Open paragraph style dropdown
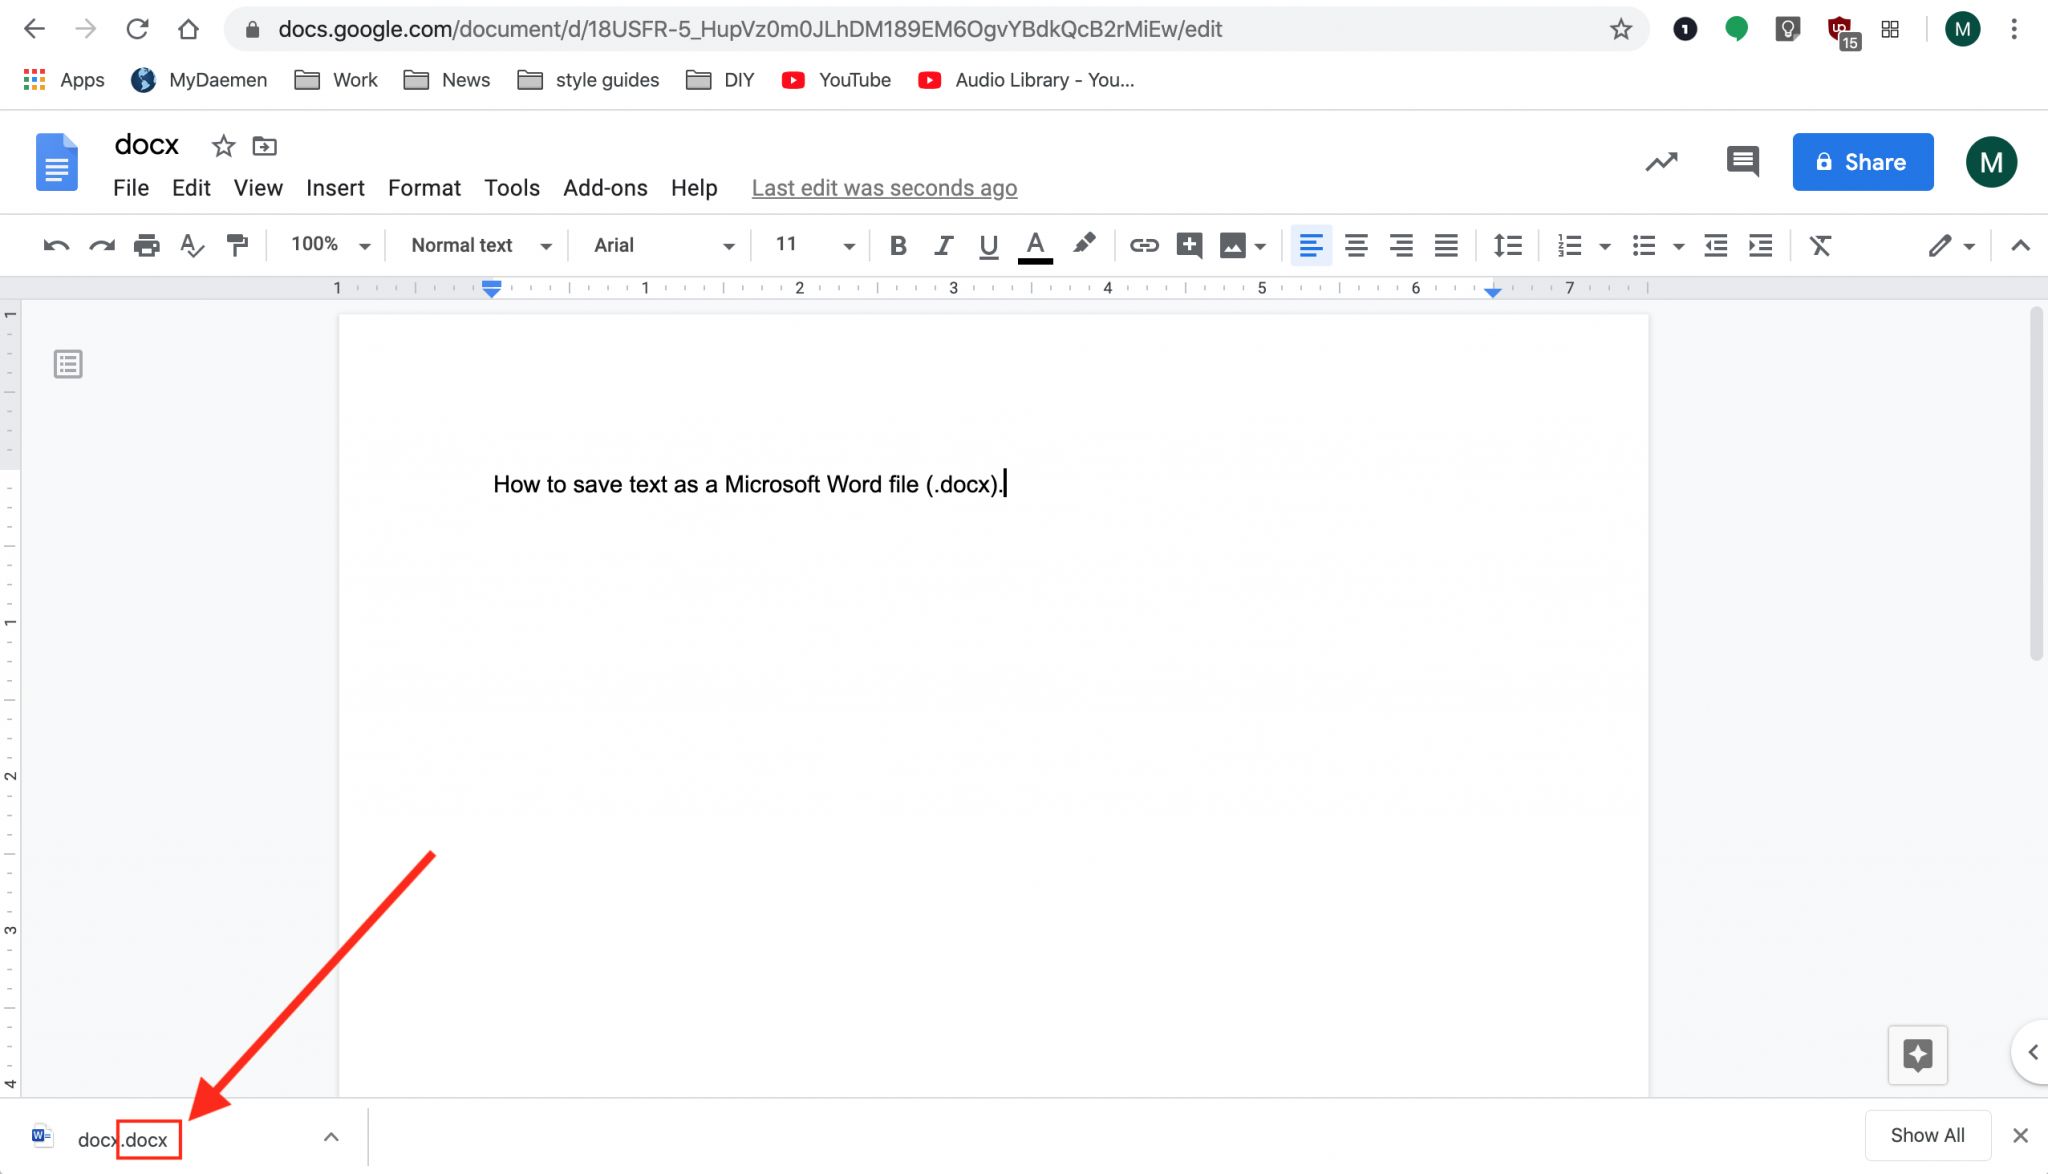This screenshot has height=1174, width=2048. (x=478, y=245)
